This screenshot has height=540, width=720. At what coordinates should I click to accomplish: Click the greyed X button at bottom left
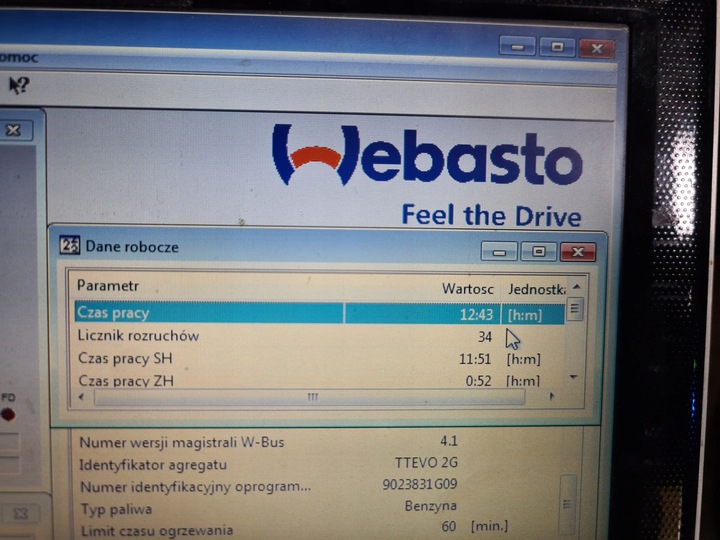tap(19, 513)
